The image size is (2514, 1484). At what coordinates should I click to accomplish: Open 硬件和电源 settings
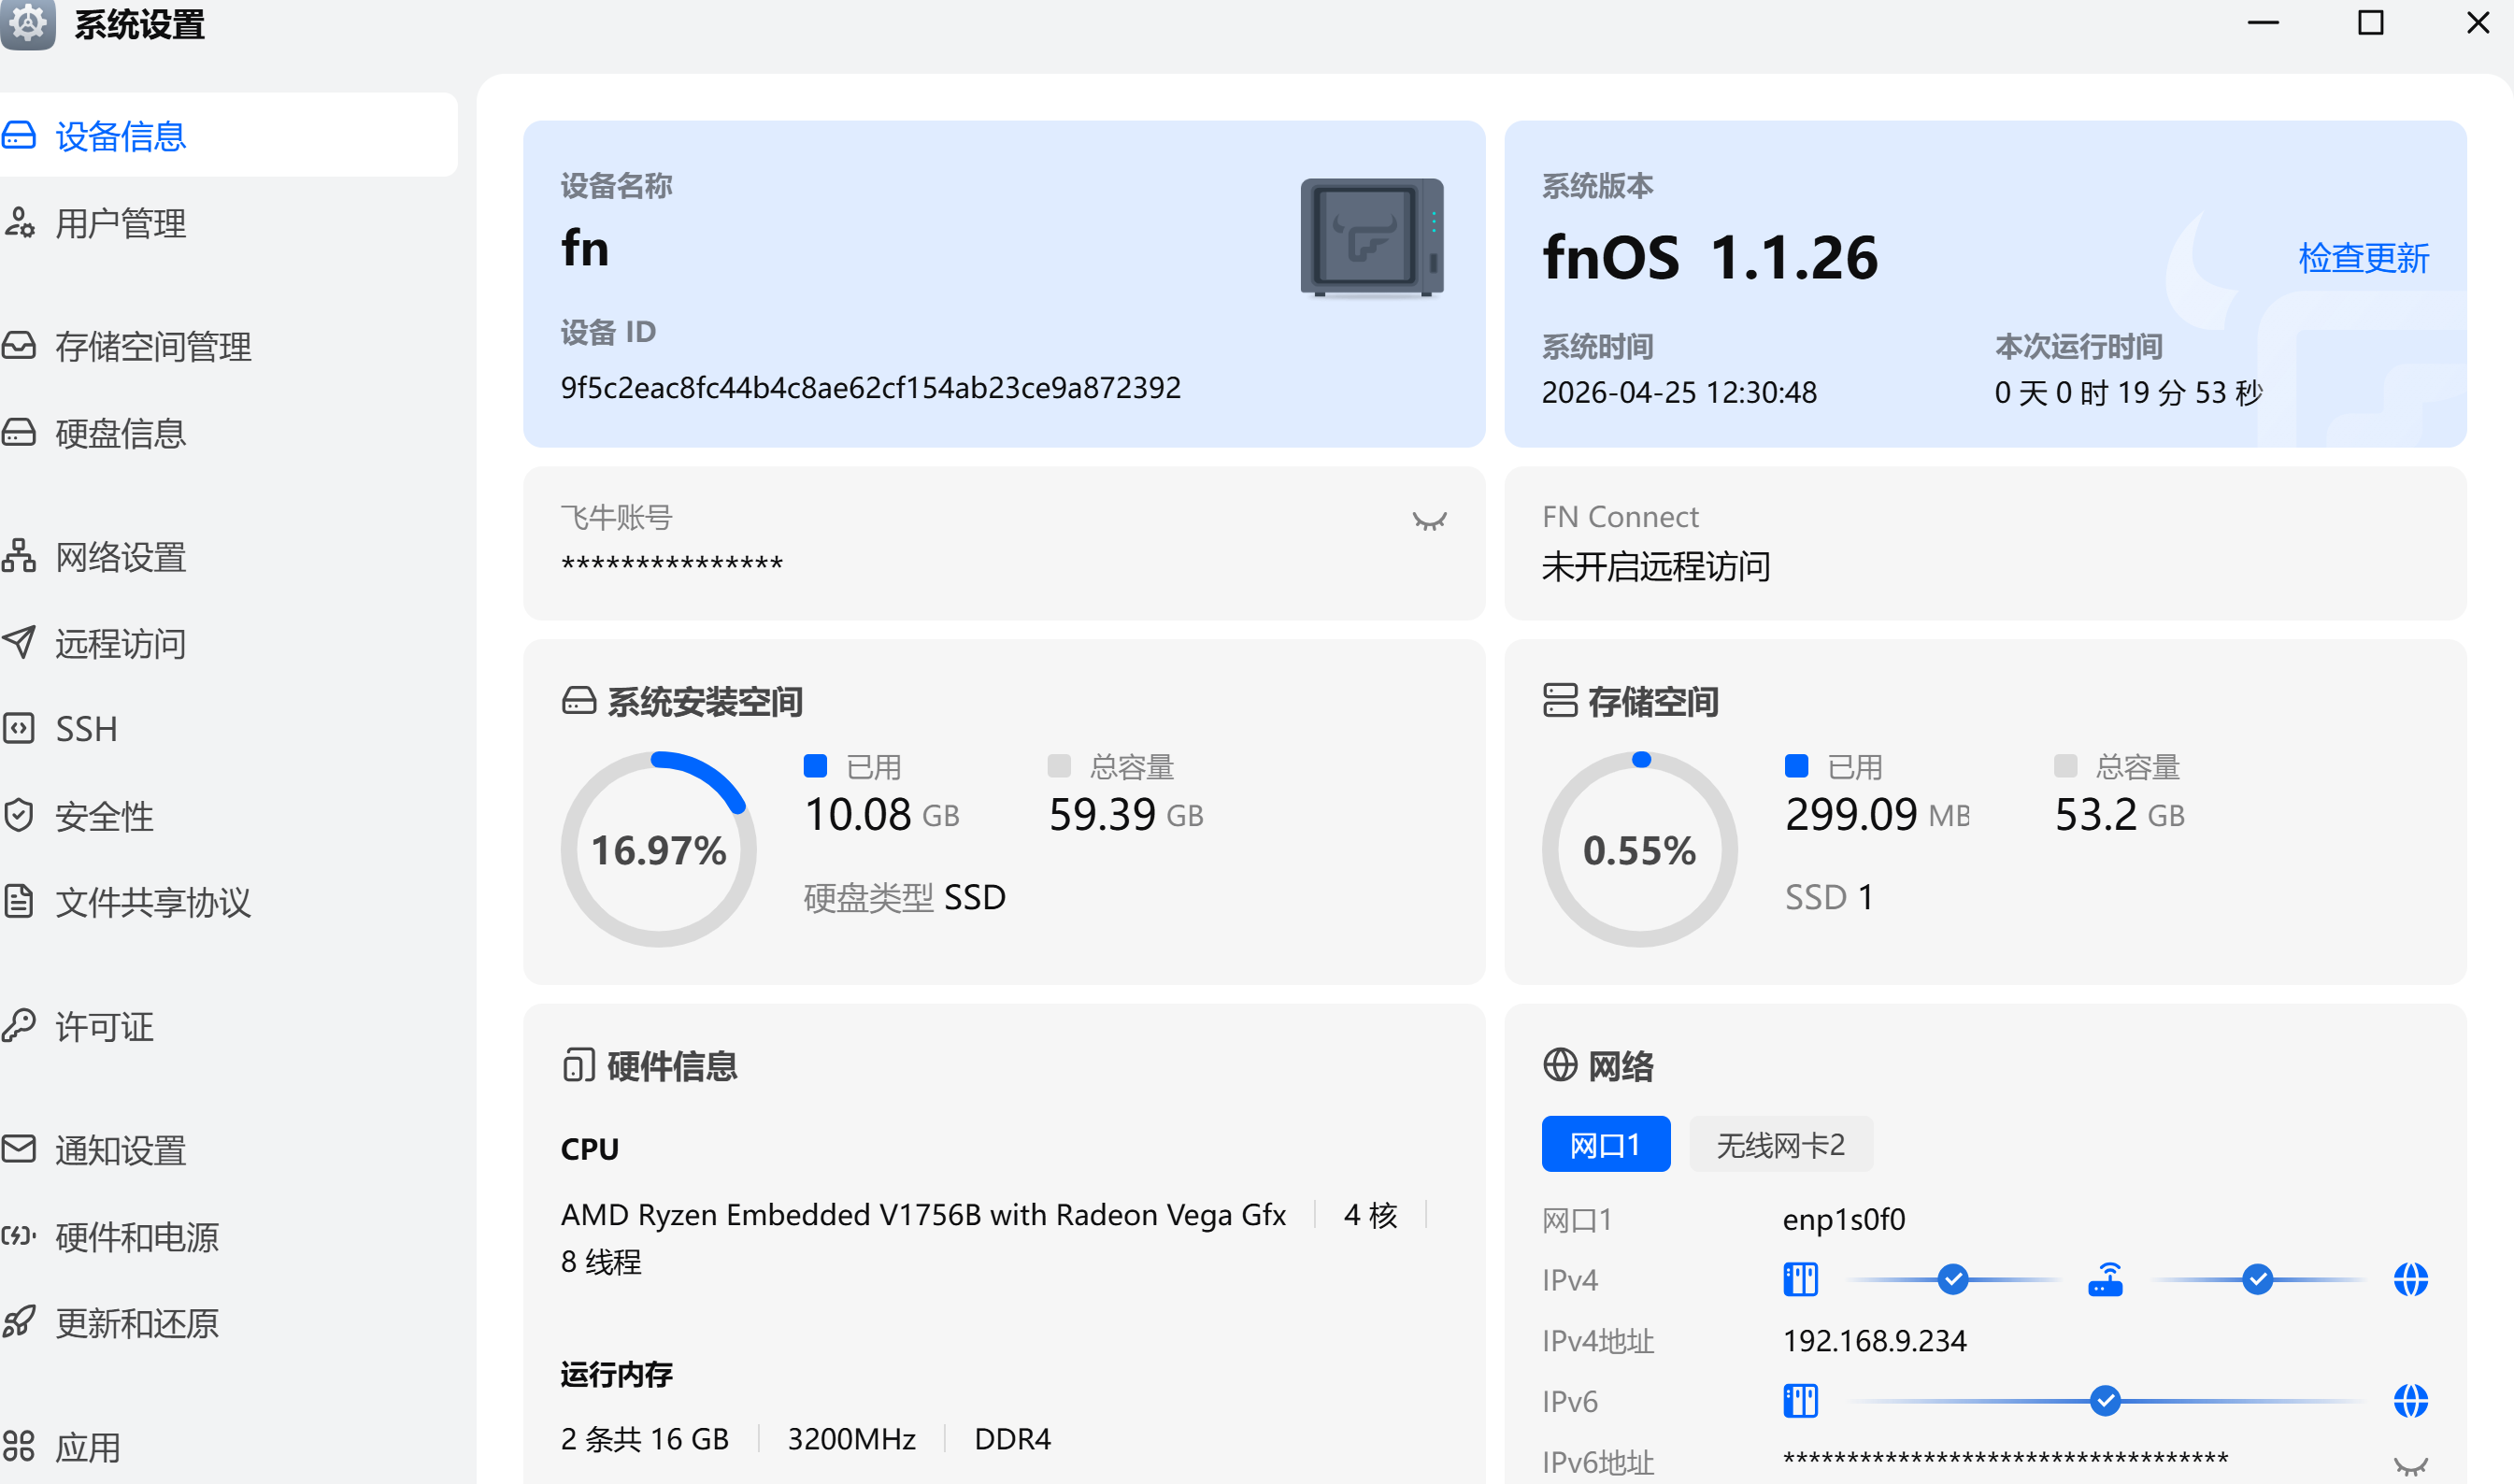coord(137,1237)
